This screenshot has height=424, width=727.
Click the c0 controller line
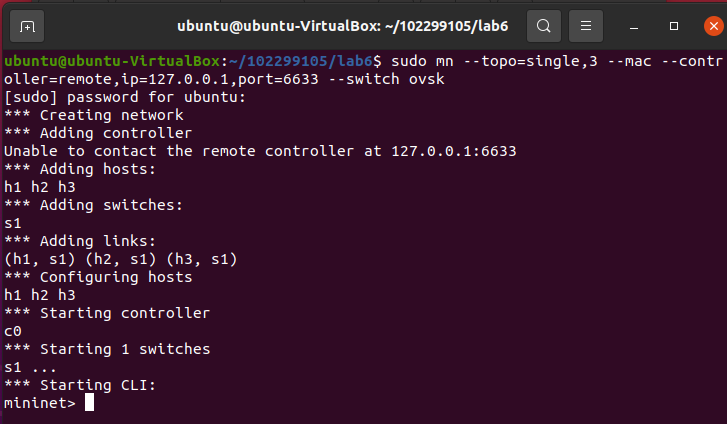click(13, 331)
